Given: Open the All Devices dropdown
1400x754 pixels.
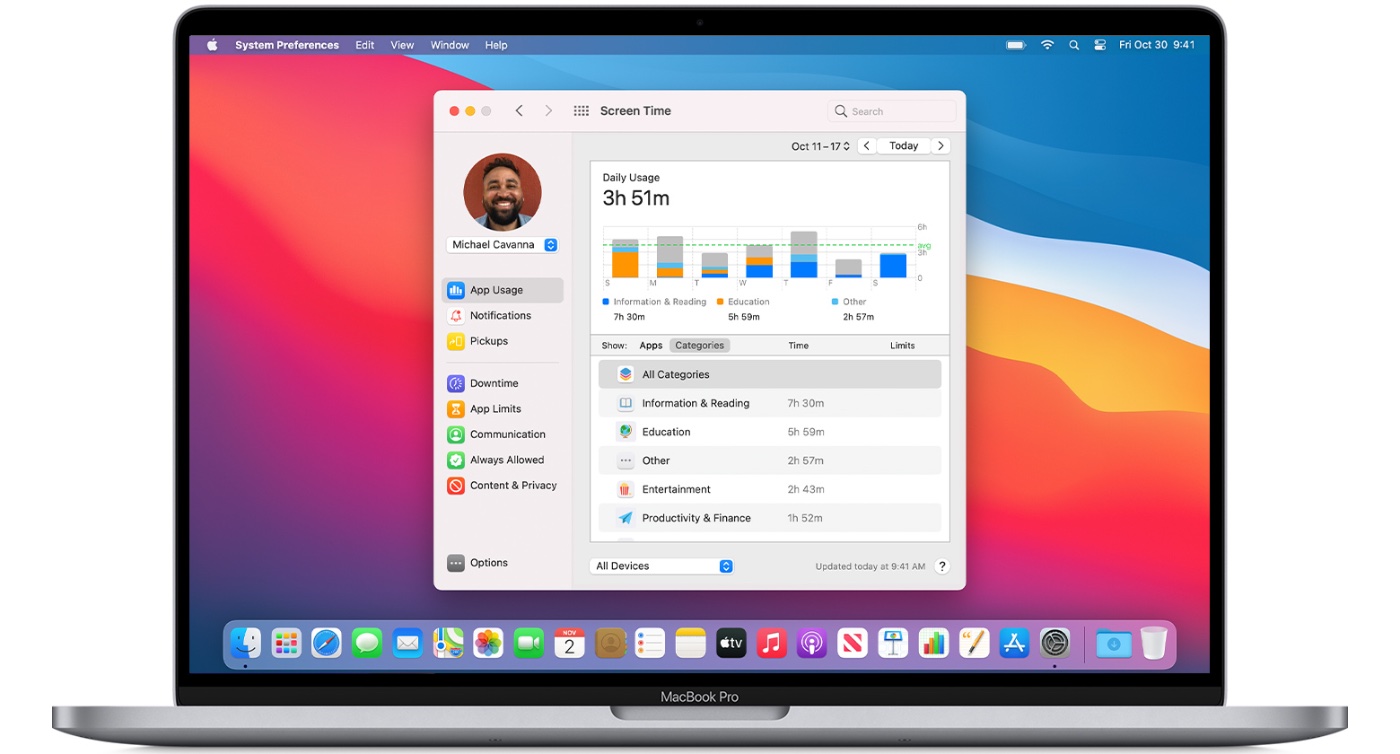Looking at the screenshot, I should 661,565.
